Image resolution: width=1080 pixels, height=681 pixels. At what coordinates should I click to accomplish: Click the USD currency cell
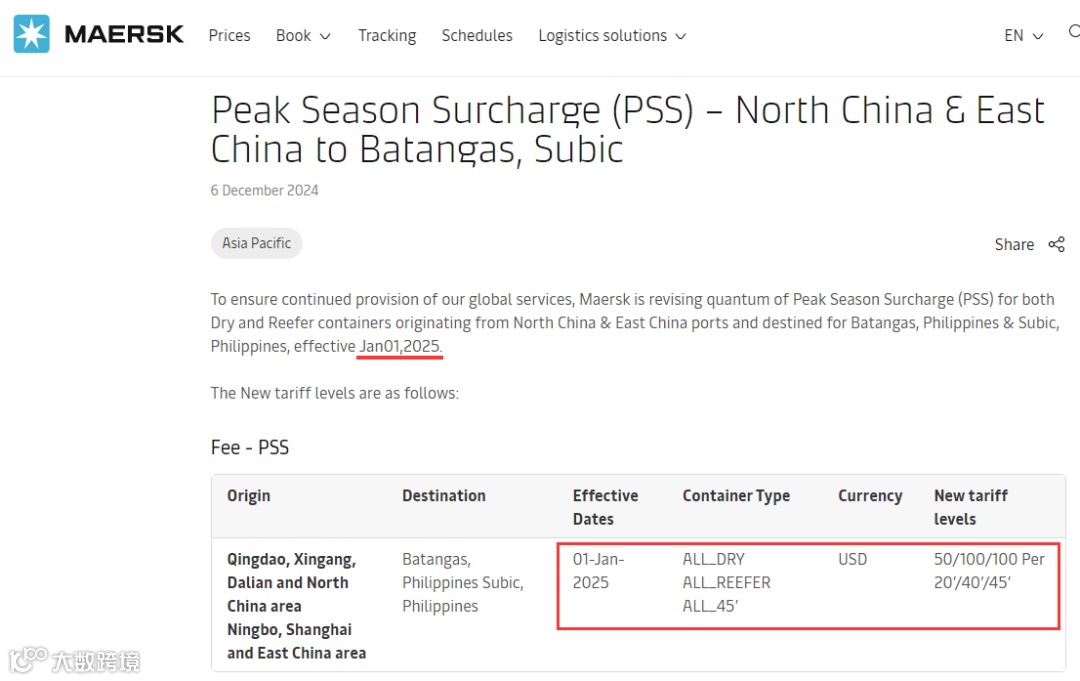(x=852, y=559)
